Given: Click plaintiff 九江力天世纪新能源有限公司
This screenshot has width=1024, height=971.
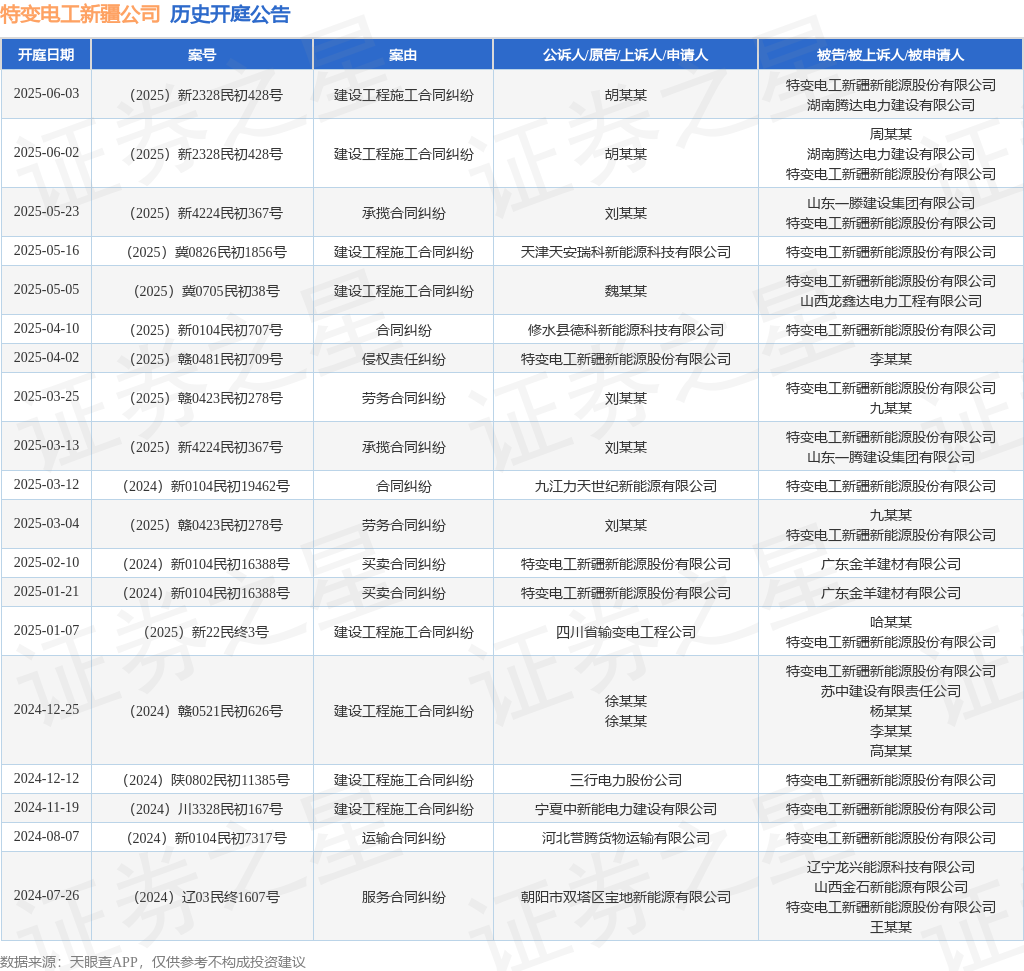Looking at the screenshot, I should coord(626,486).
